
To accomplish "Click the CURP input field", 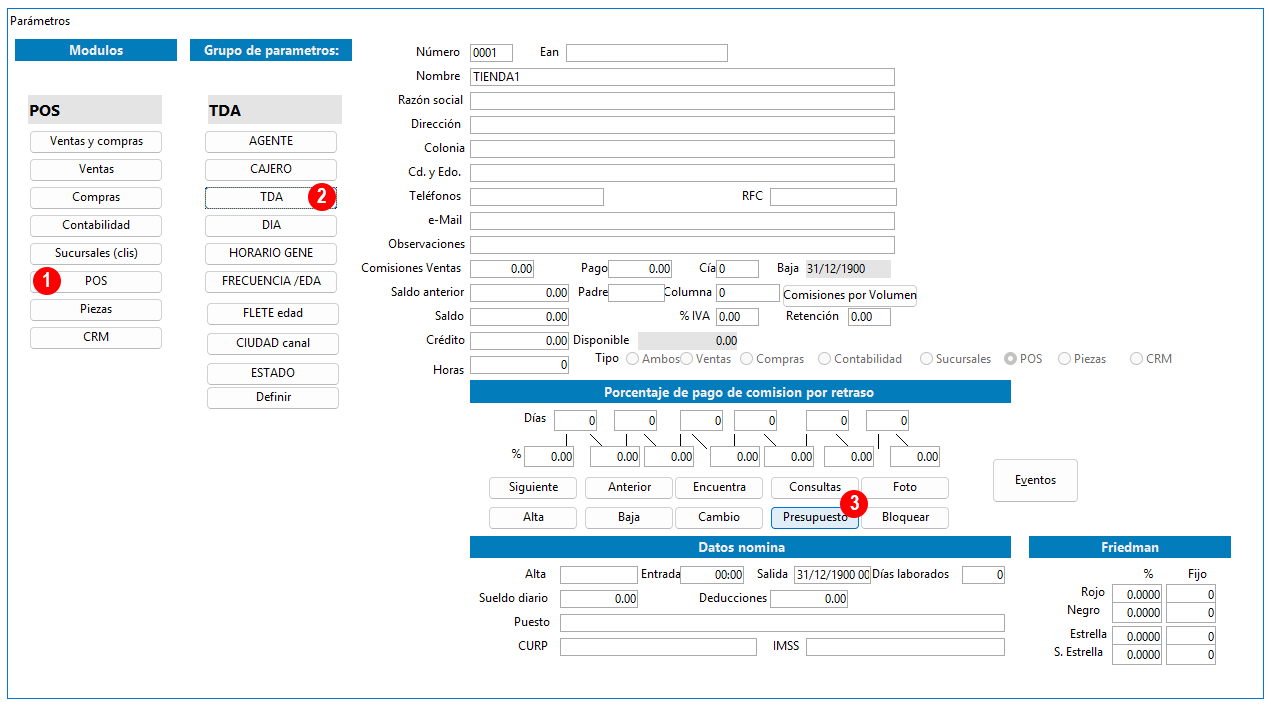I will pos(658,647).
